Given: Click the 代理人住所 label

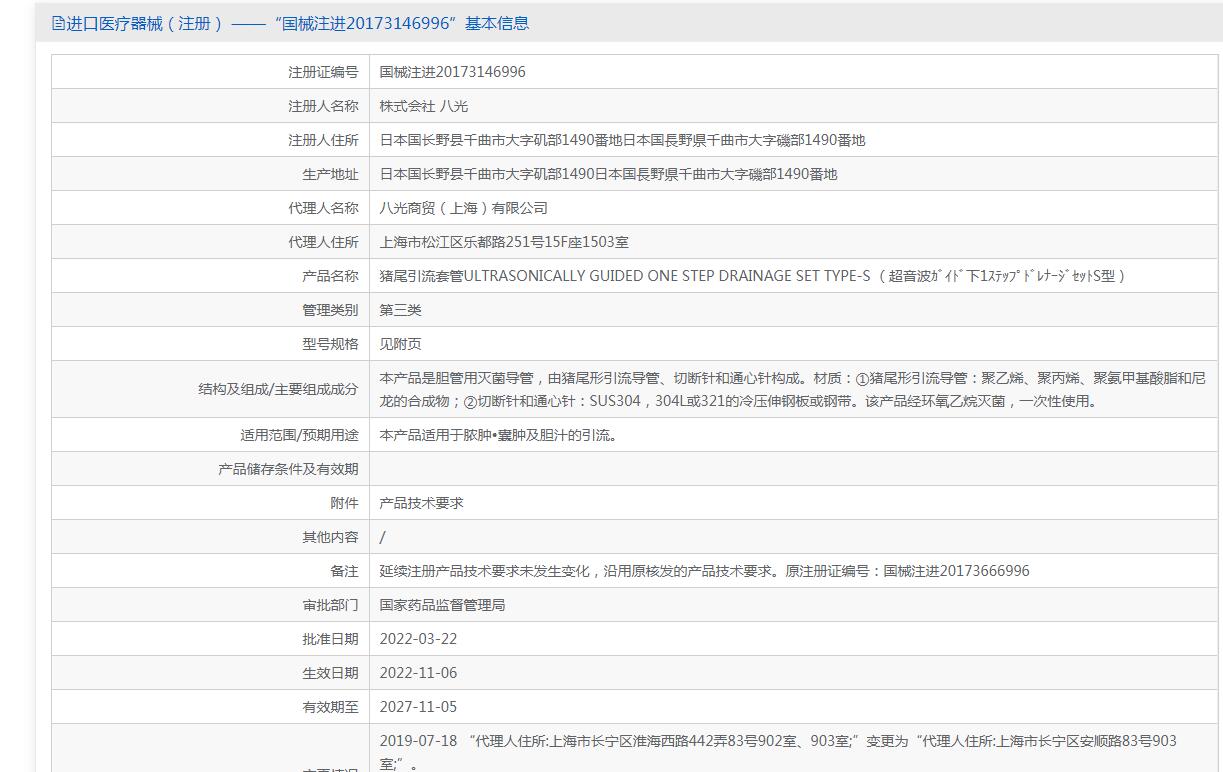Looking at the screenshot, I should pos(323,242).
